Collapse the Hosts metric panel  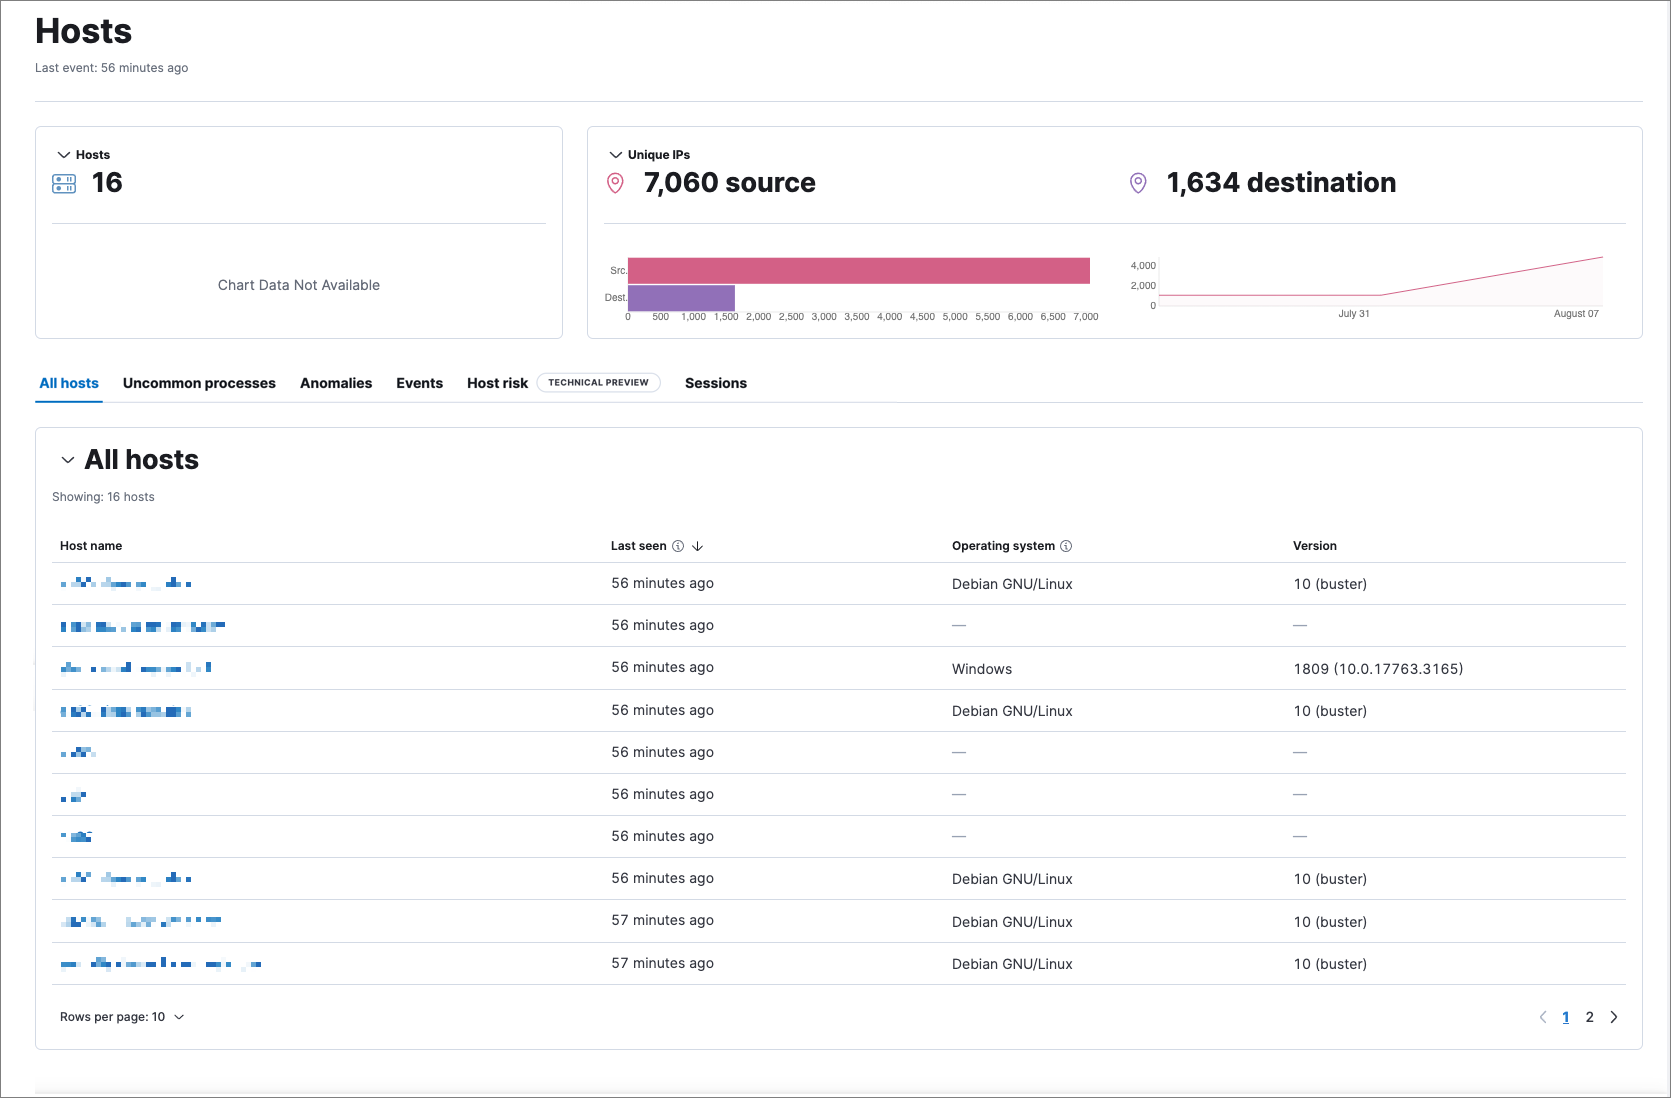[66, 154]
